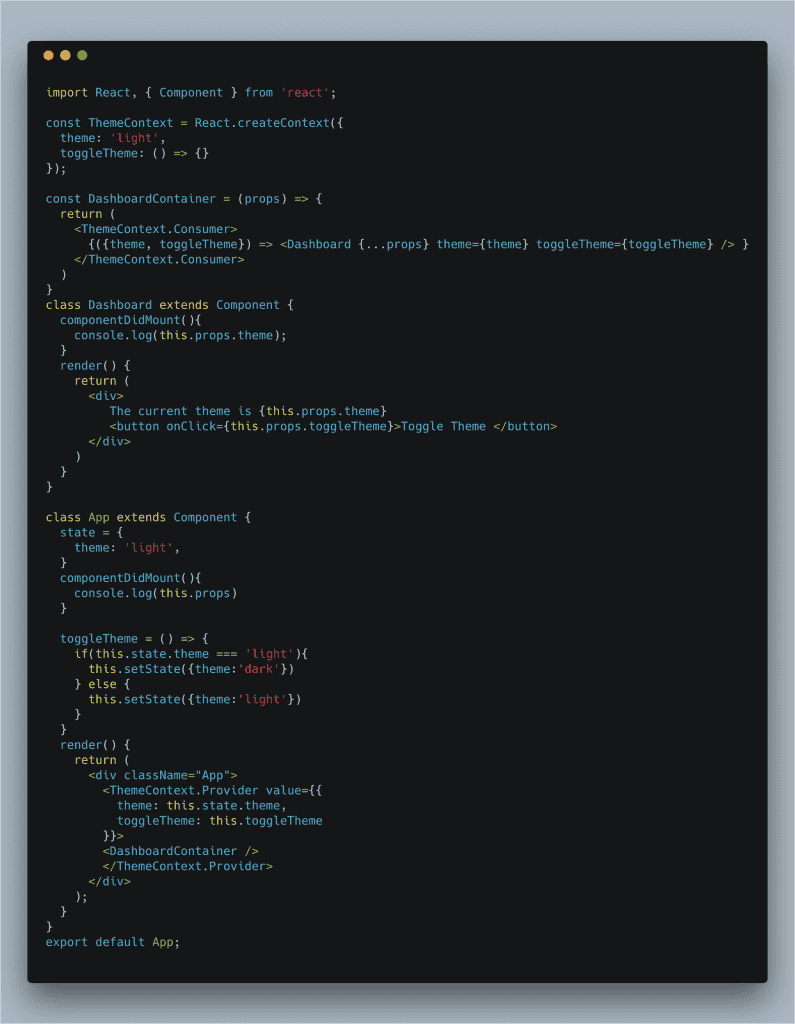
Task: Click the line "theme: this.state.theme,"
Action: 202,806
